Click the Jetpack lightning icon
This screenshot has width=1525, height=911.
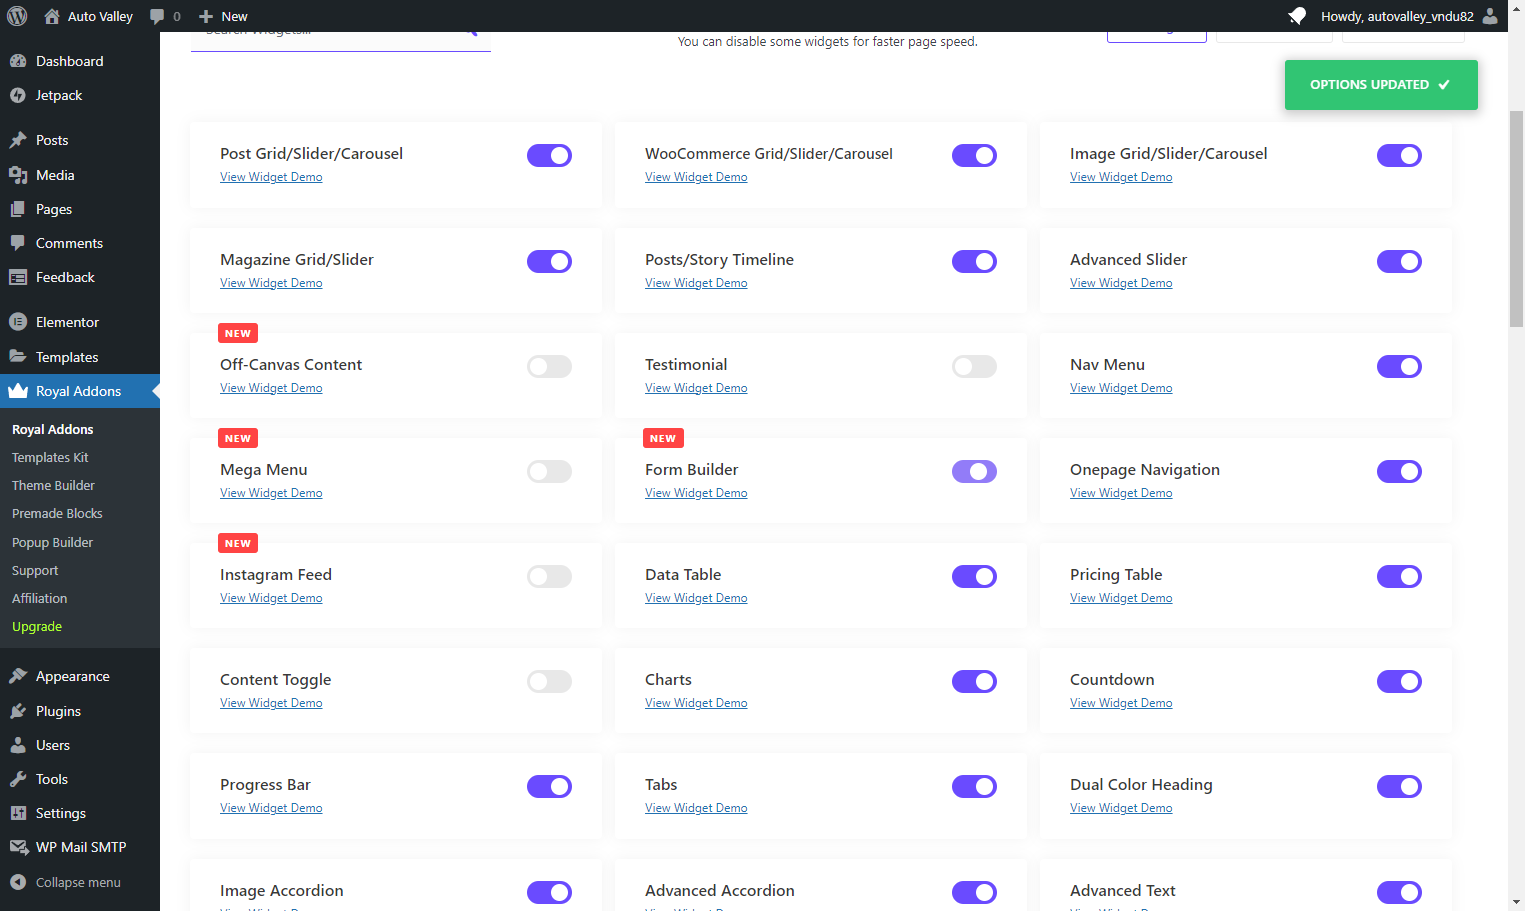[18, 95]
